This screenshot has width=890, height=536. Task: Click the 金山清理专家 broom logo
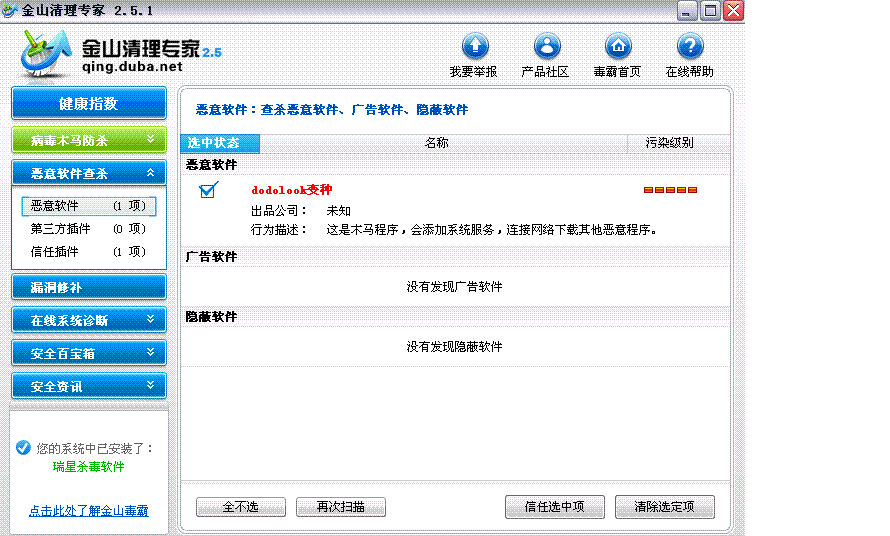(46, 53)
